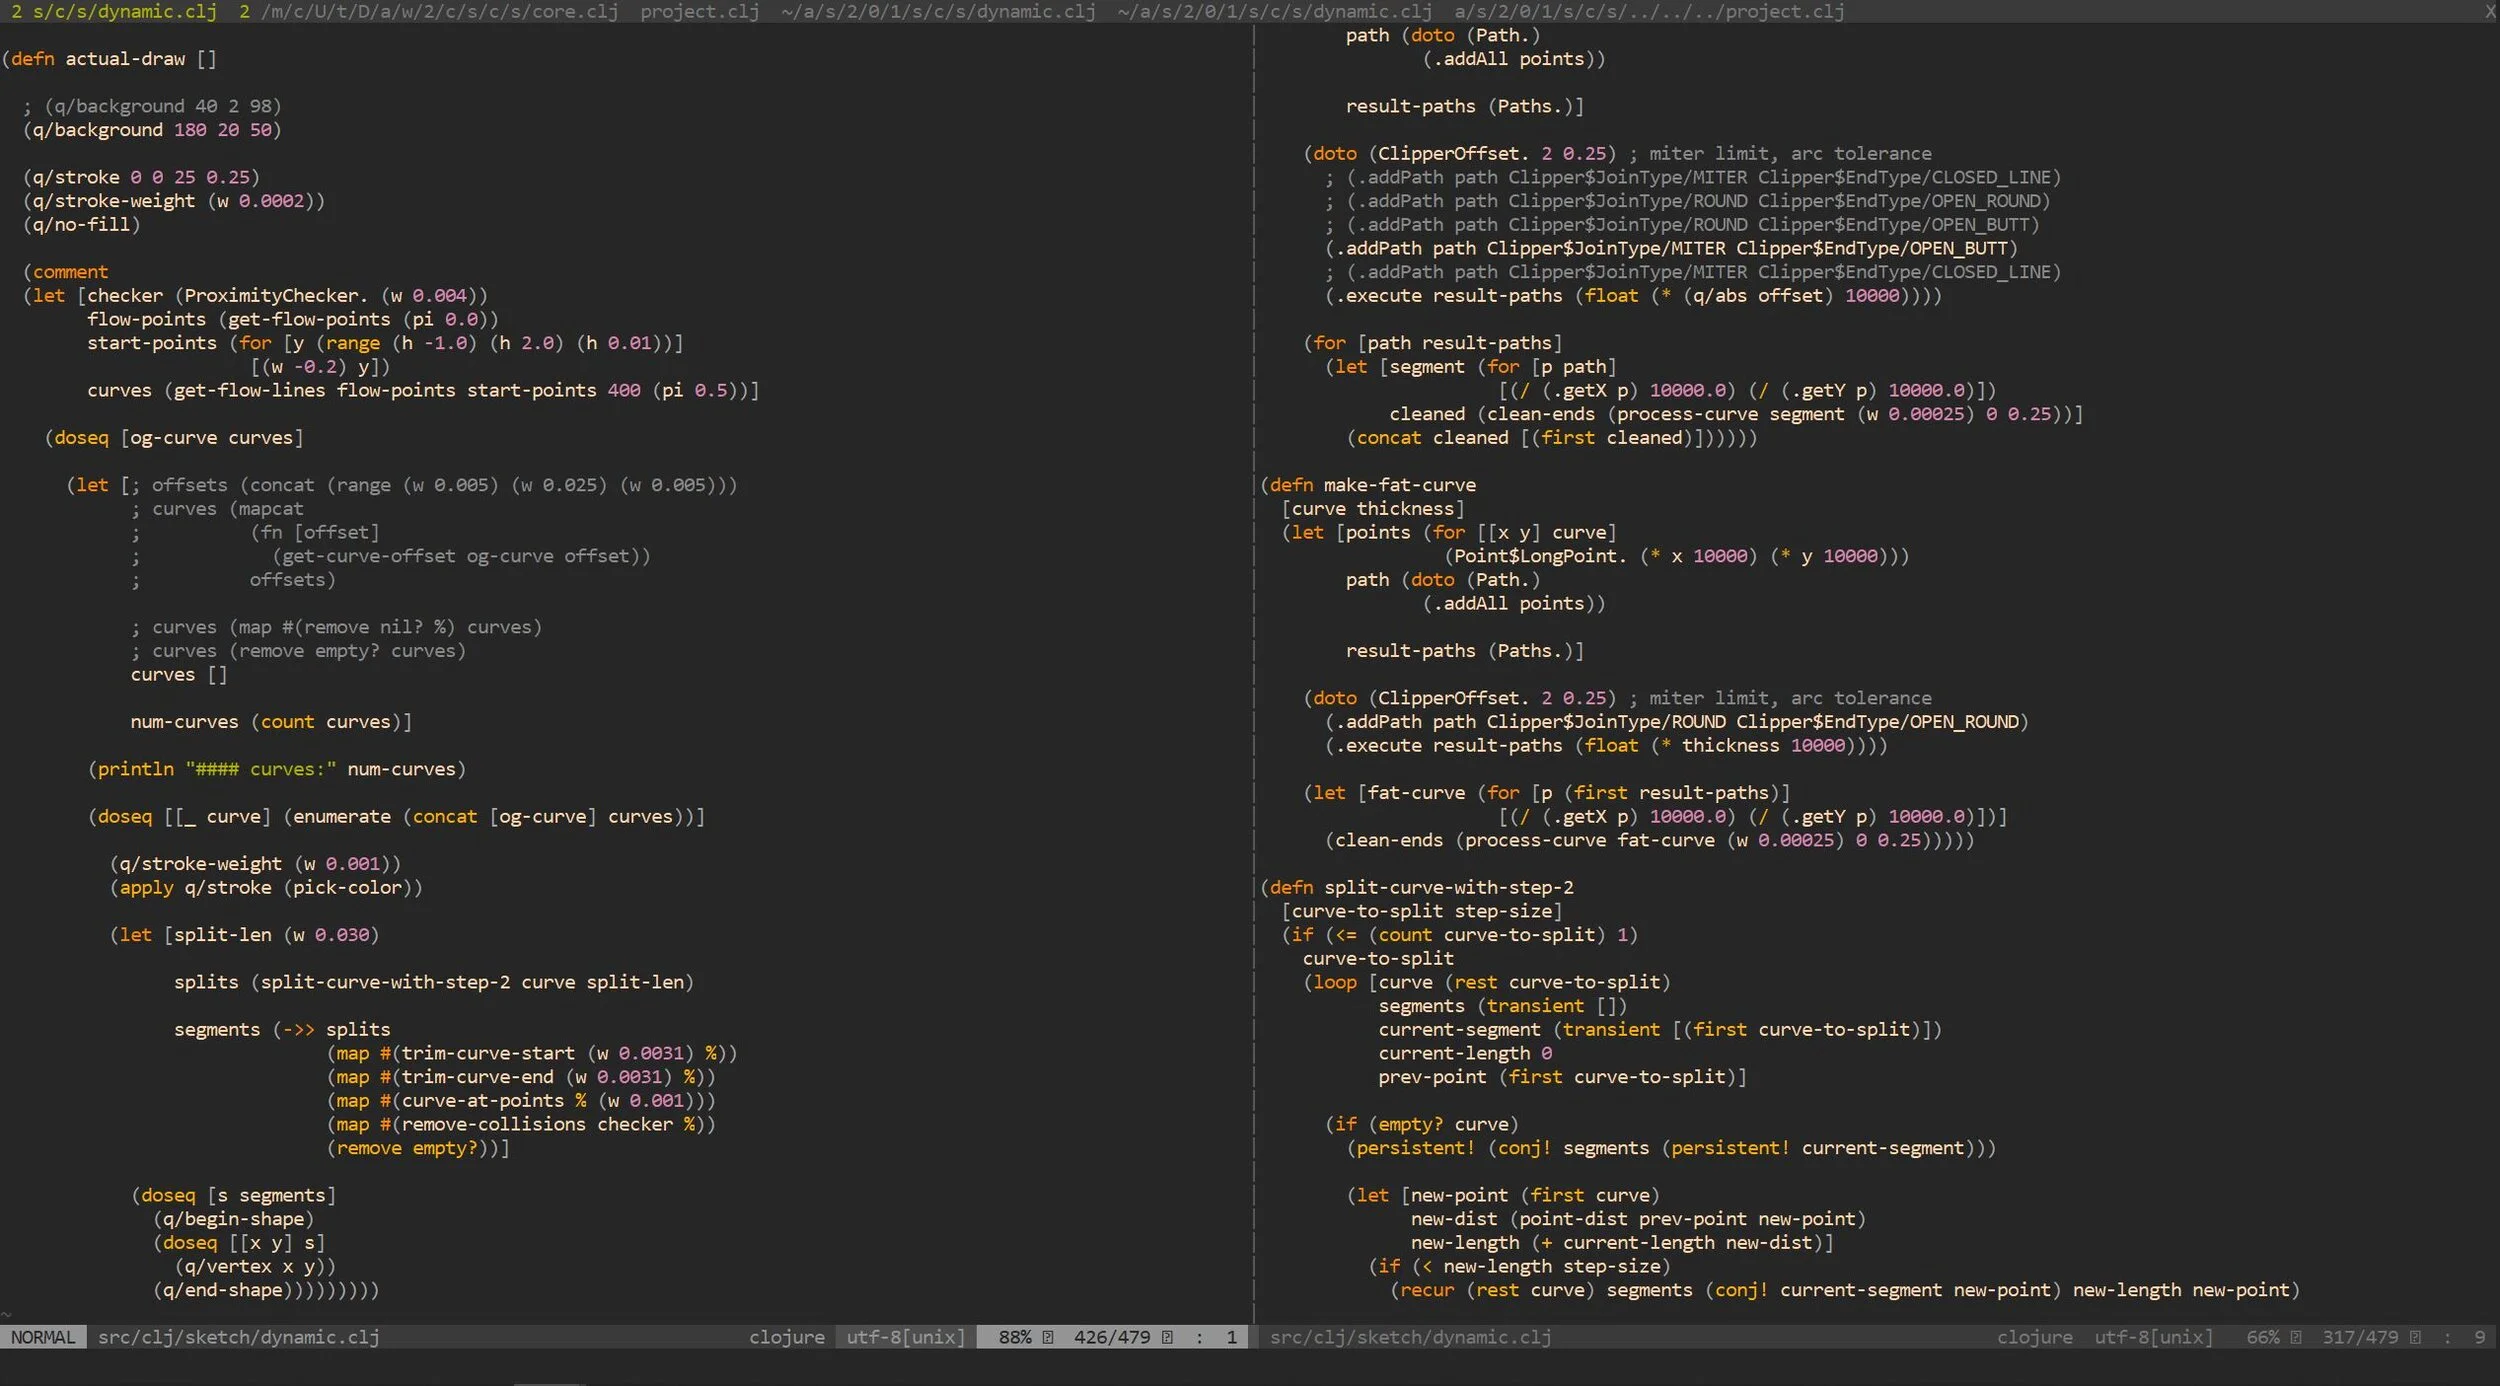
Task: Close the current tab with the X
Action: pos(2489,12)
